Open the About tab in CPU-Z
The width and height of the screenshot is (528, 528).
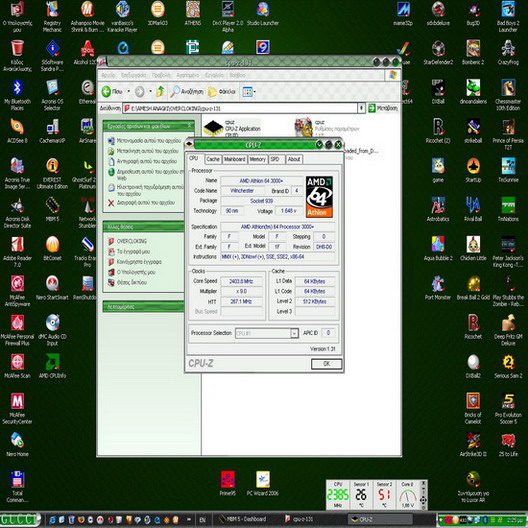tap(294, 159)
